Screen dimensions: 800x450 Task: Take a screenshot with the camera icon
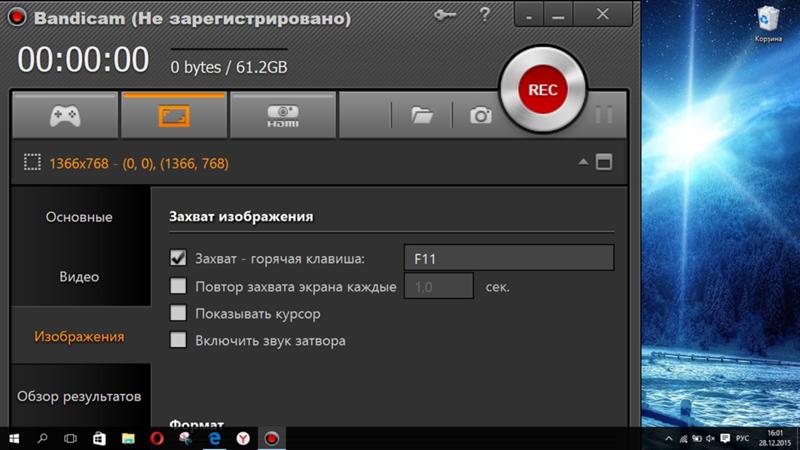(481, 116)
